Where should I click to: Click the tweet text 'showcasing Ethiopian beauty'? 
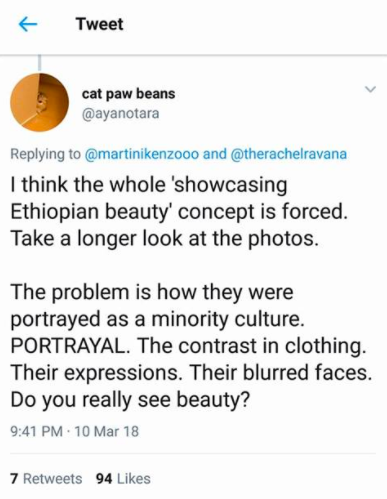[x=148, y=198]
